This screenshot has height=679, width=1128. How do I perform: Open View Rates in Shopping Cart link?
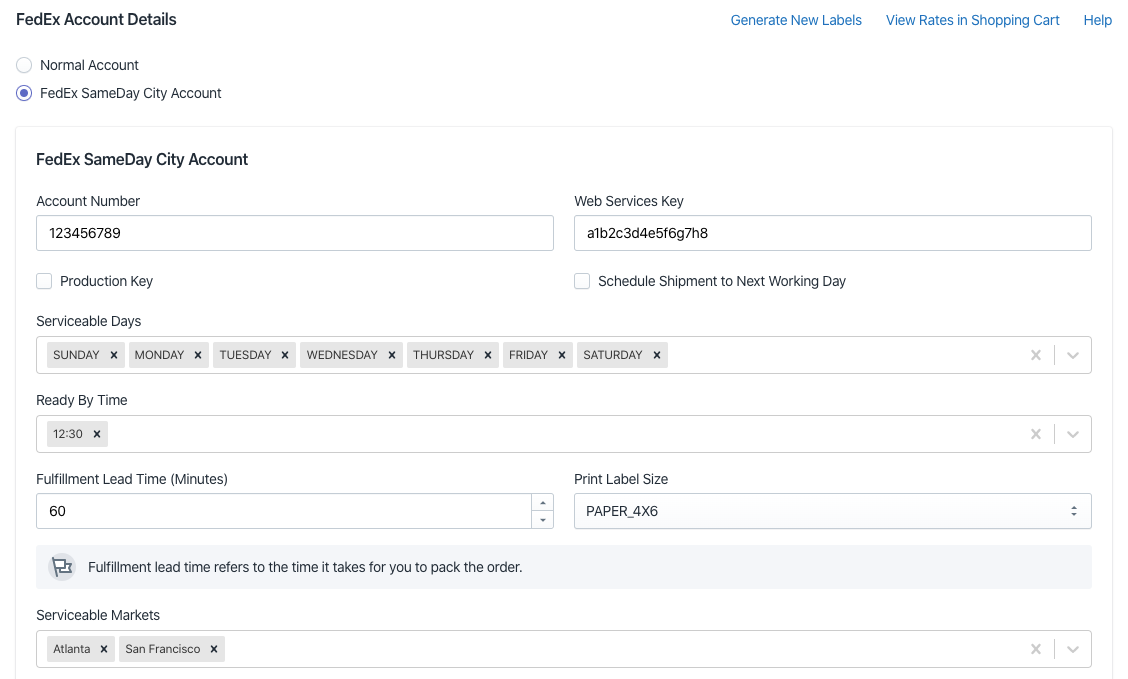pos(973,20)
